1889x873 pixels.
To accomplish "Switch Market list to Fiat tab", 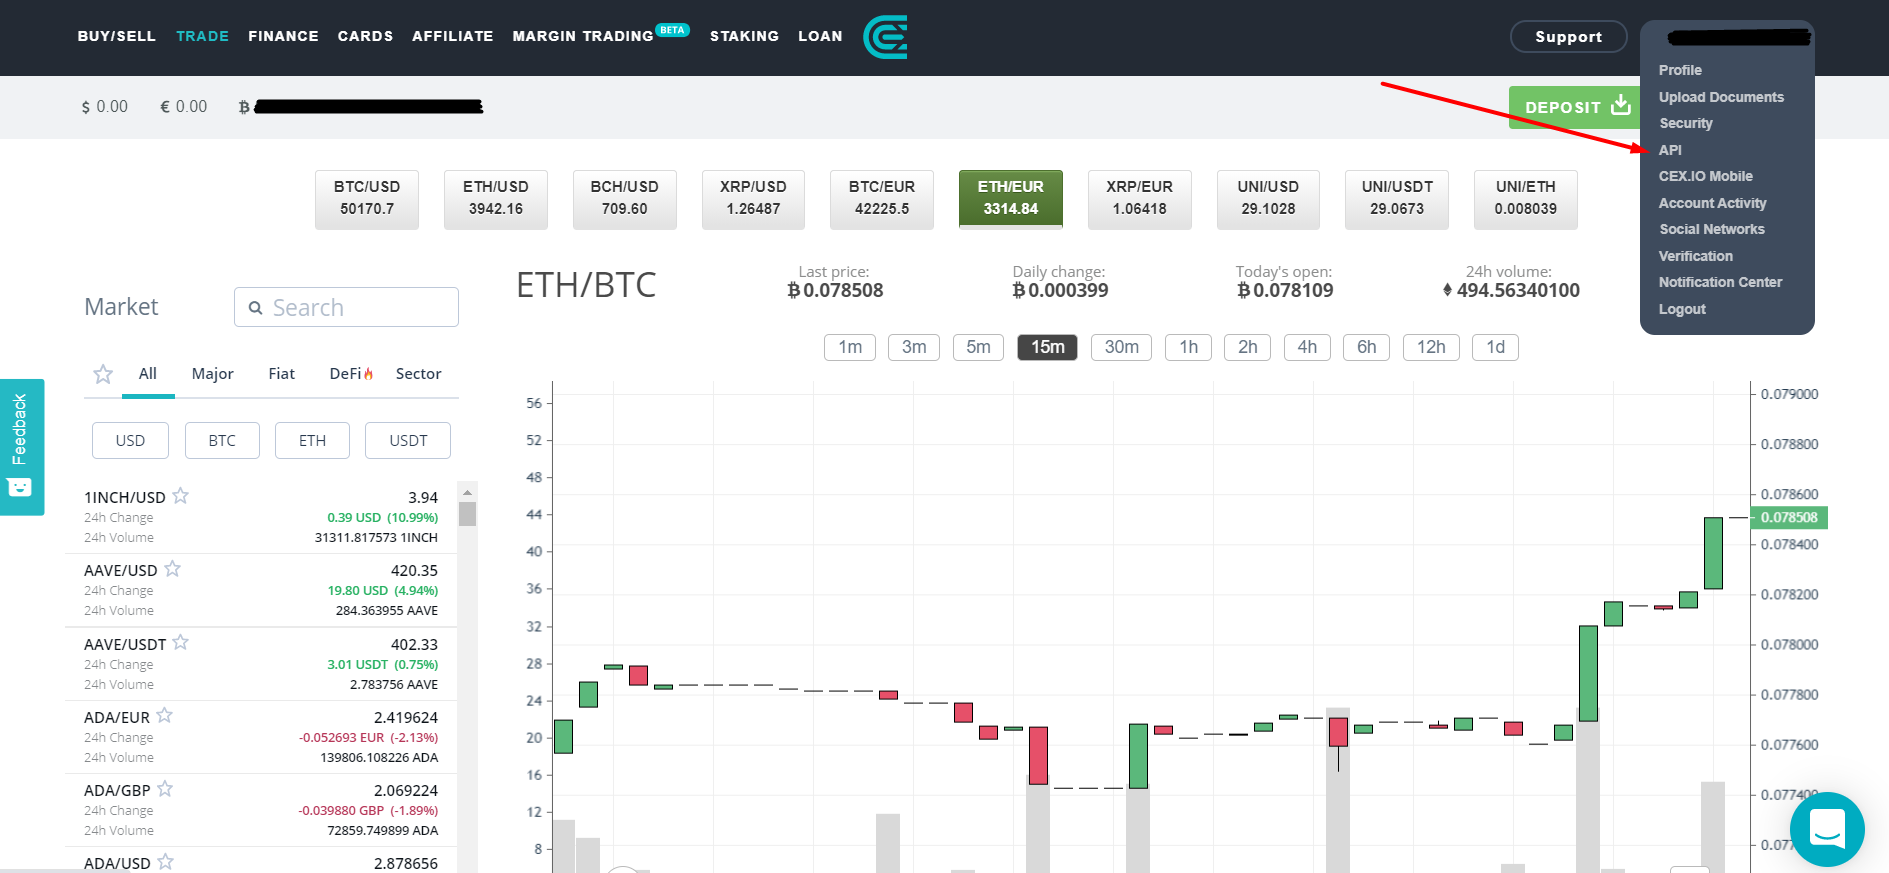I will [282, 374].
